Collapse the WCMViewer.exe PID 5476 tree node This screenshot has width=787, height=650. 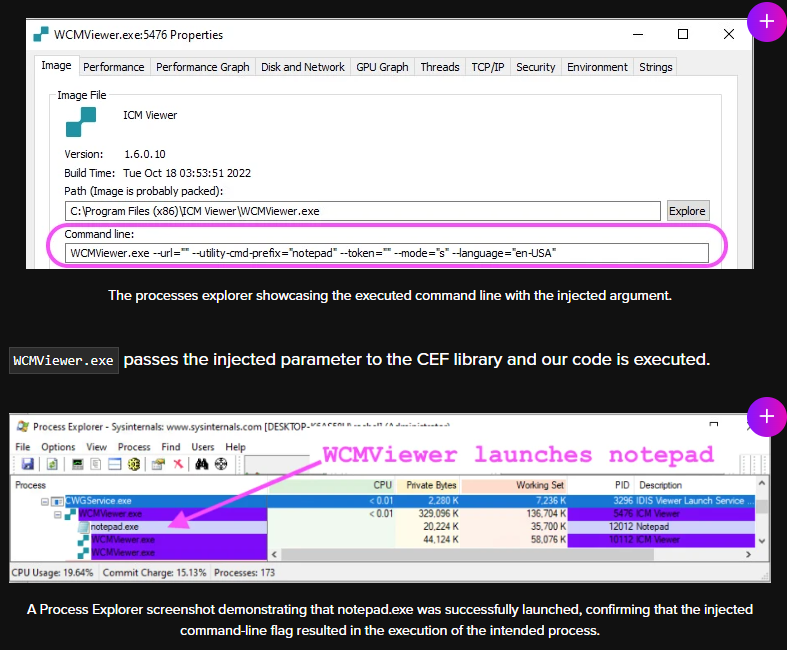click(57, 514)
